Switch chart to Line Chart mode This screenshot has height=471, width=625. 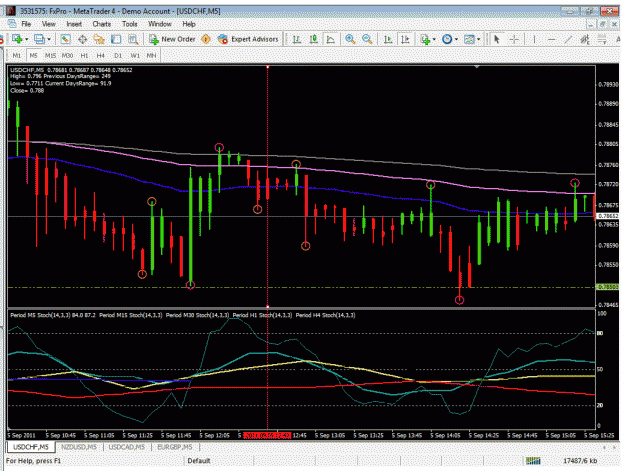point(331,39)
